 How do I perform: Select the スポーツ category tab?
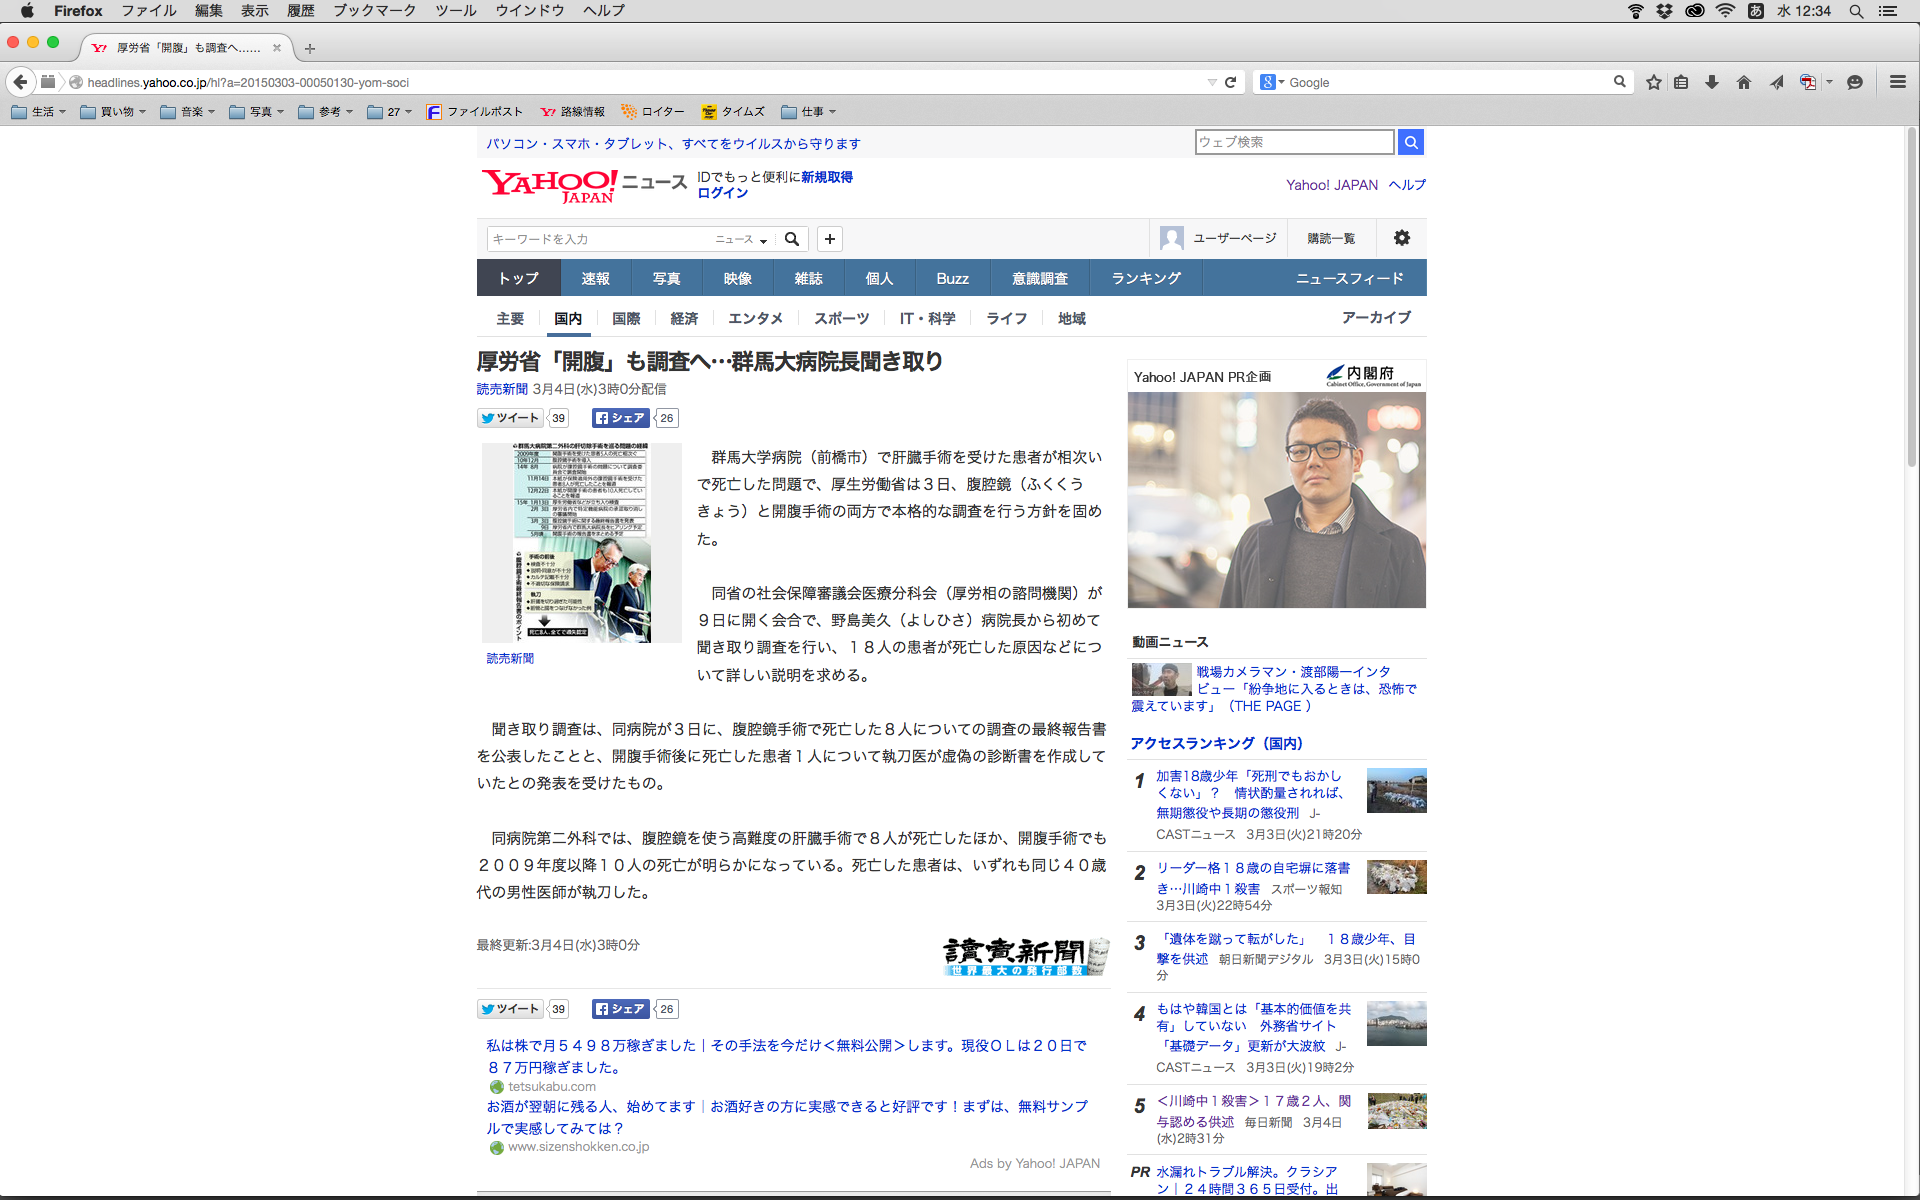click(x=841, y=318)
